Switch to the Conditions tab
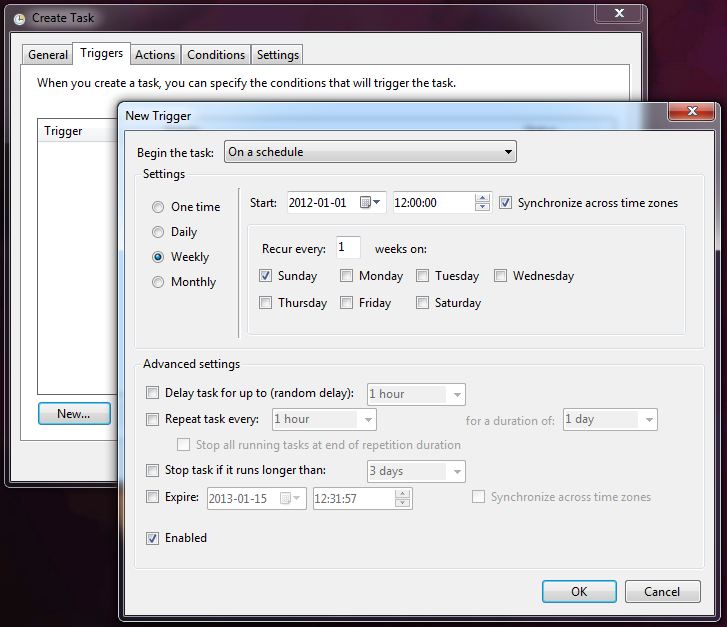This screenshot has width=727, height=627. tap(216, 55)
